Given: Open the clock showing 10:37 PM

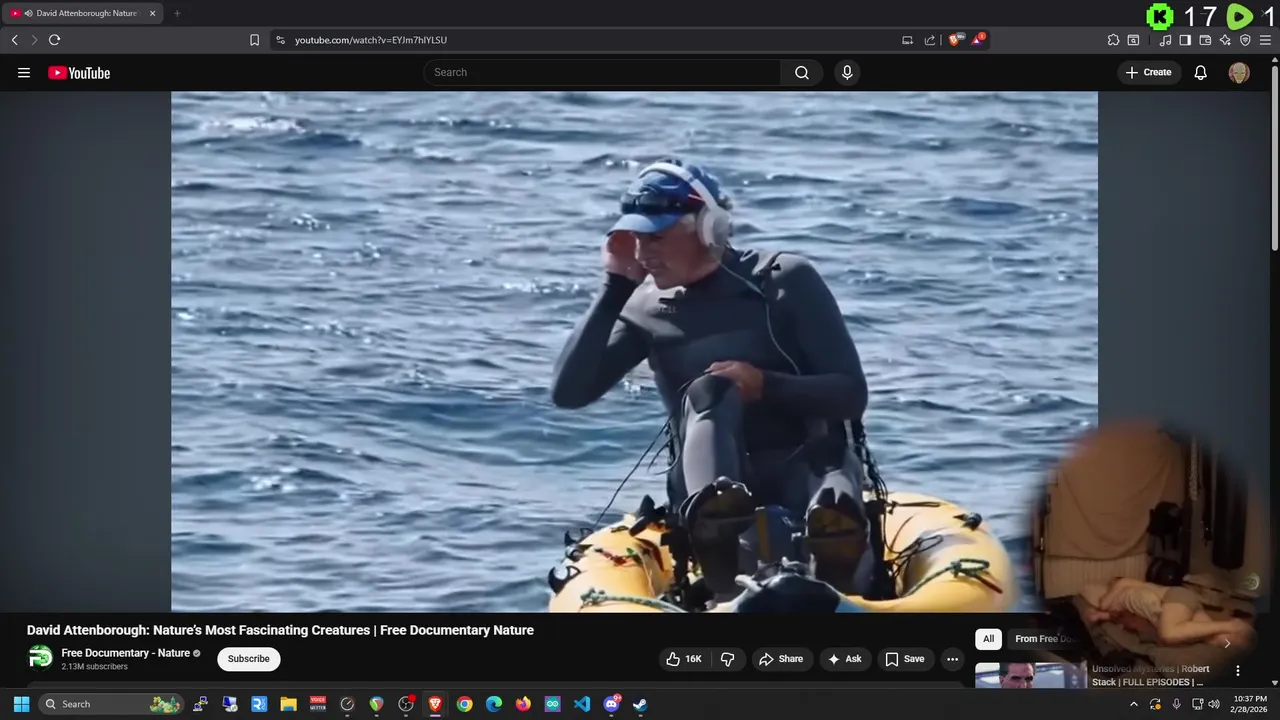Looking at the screenshot, I should (x=1250, y=704).
